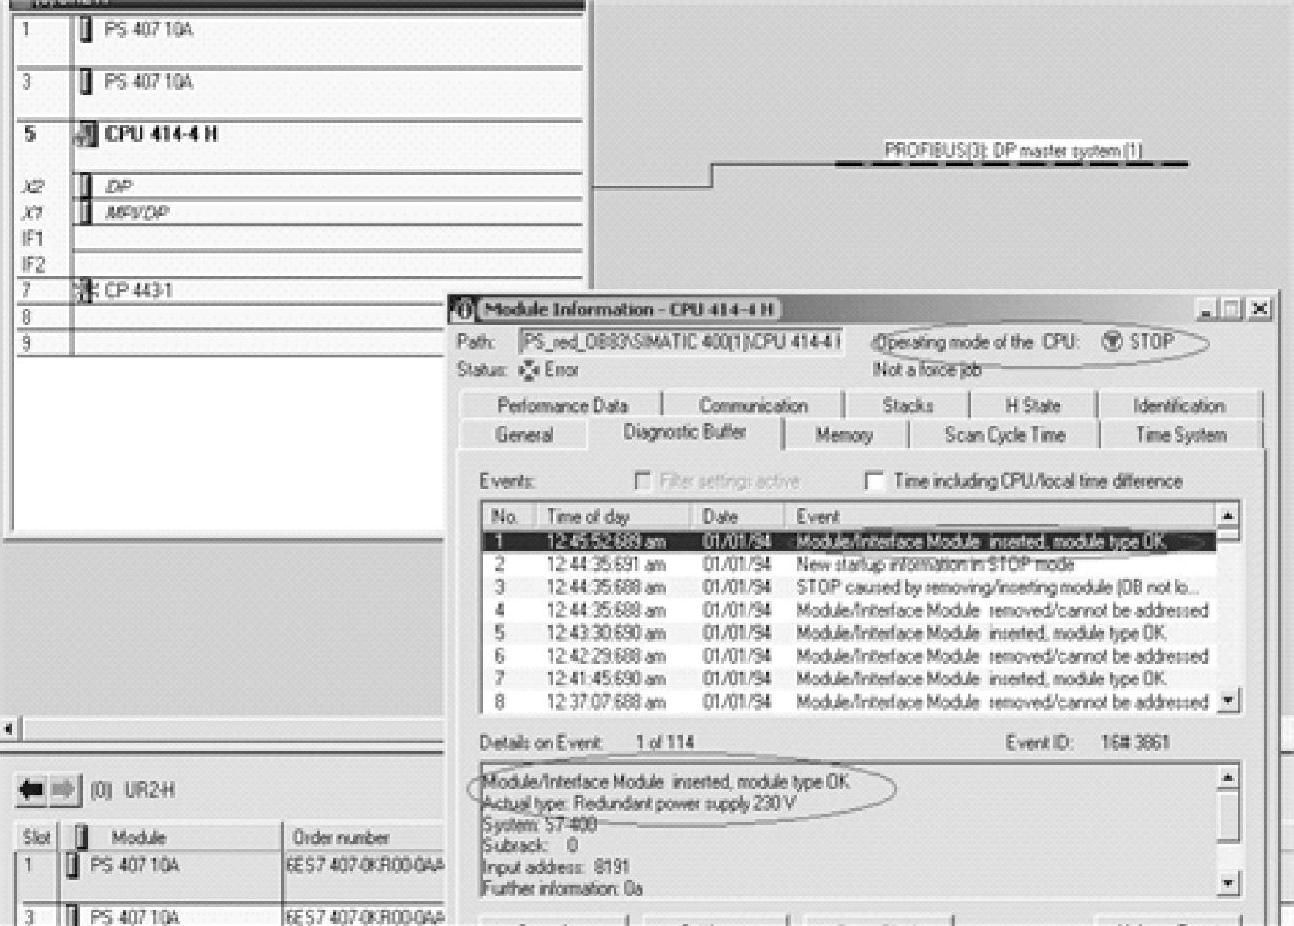Click the CPU 414-4 H module icon

pos(87,135)
